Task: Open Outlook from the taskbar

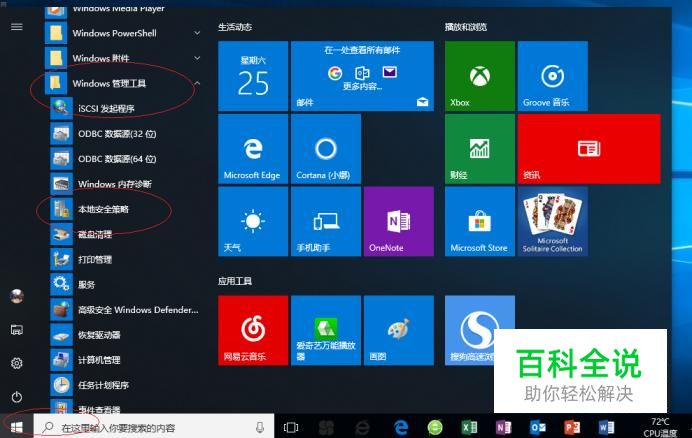Action: 538,427
